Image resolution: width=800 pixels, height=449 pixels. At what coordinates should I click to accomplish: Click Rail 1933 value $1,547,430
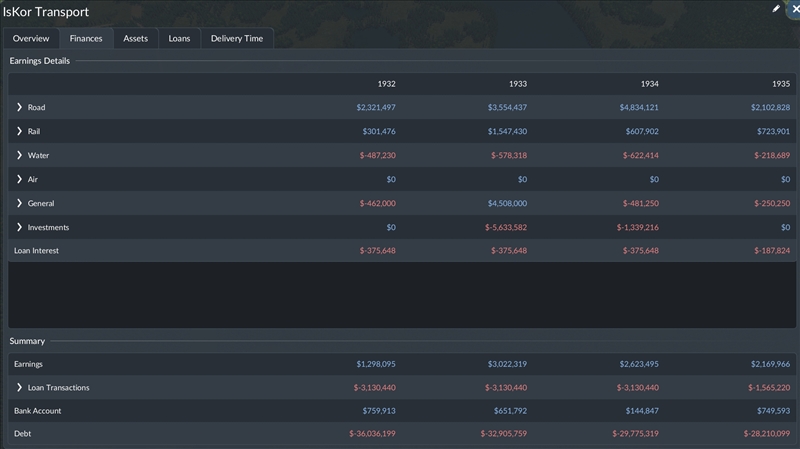[x=507, y=131]
